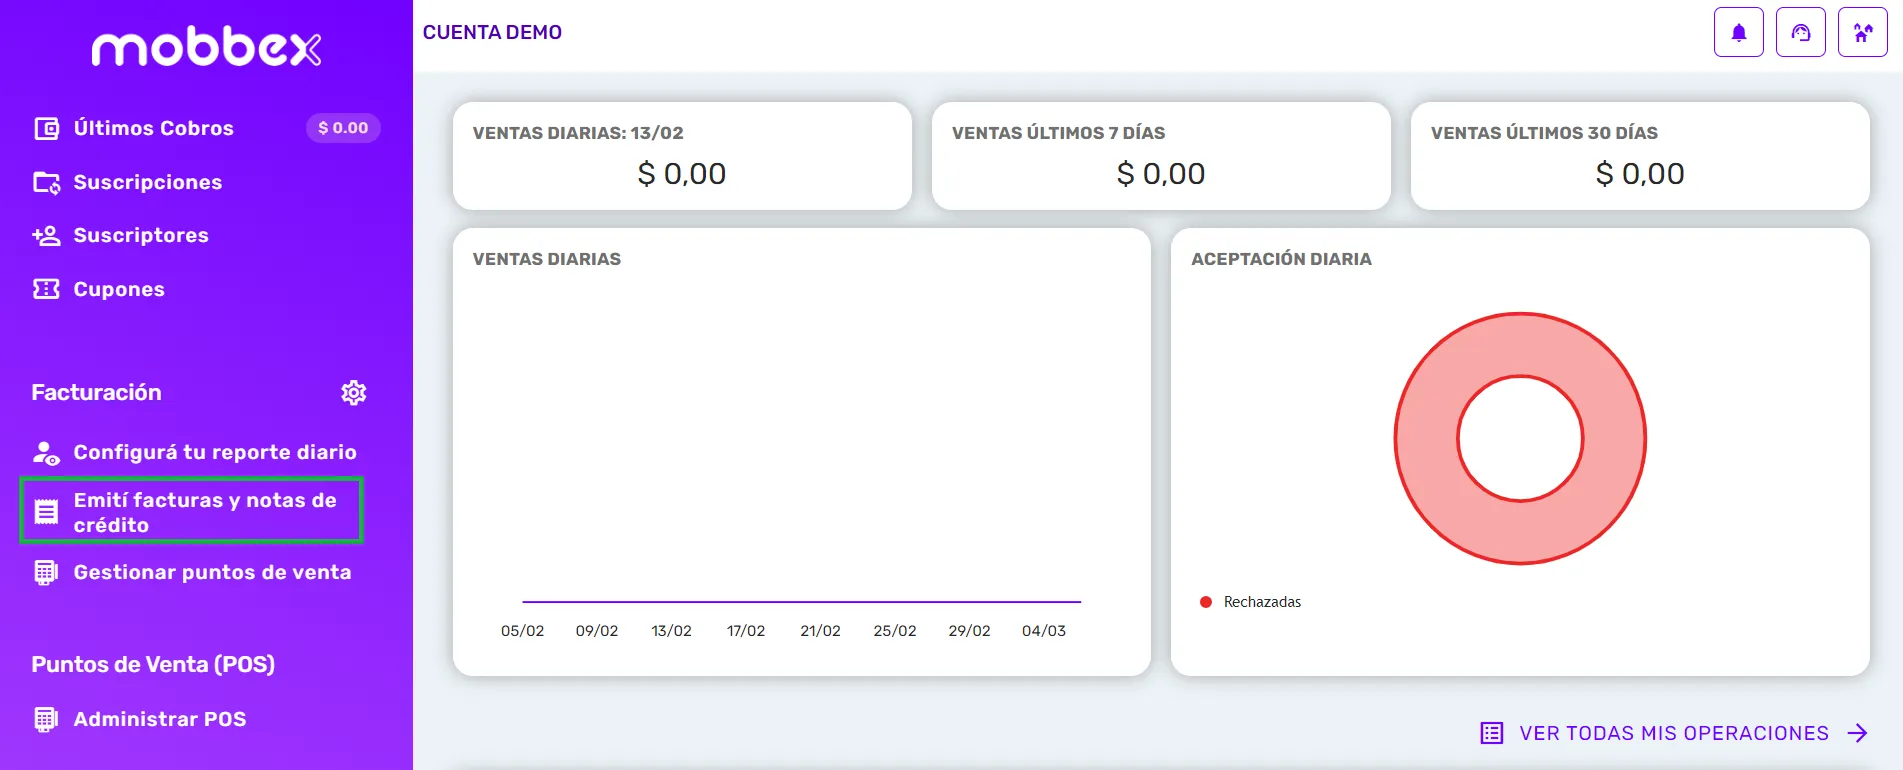Open Suscripciones menu item
The height and width of the screenshot is (770, 1903).
pyautogui.click(x=148, y=182)
